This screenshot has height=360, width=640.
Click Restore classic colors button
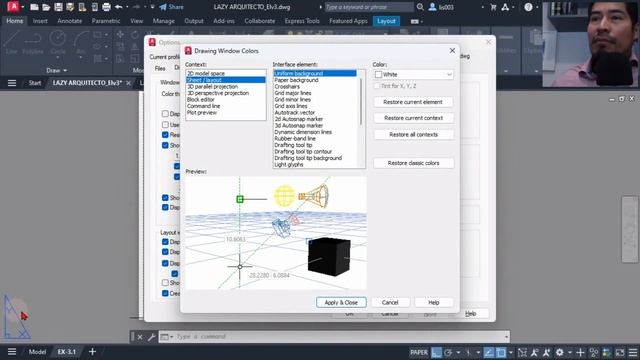(413, 163)
